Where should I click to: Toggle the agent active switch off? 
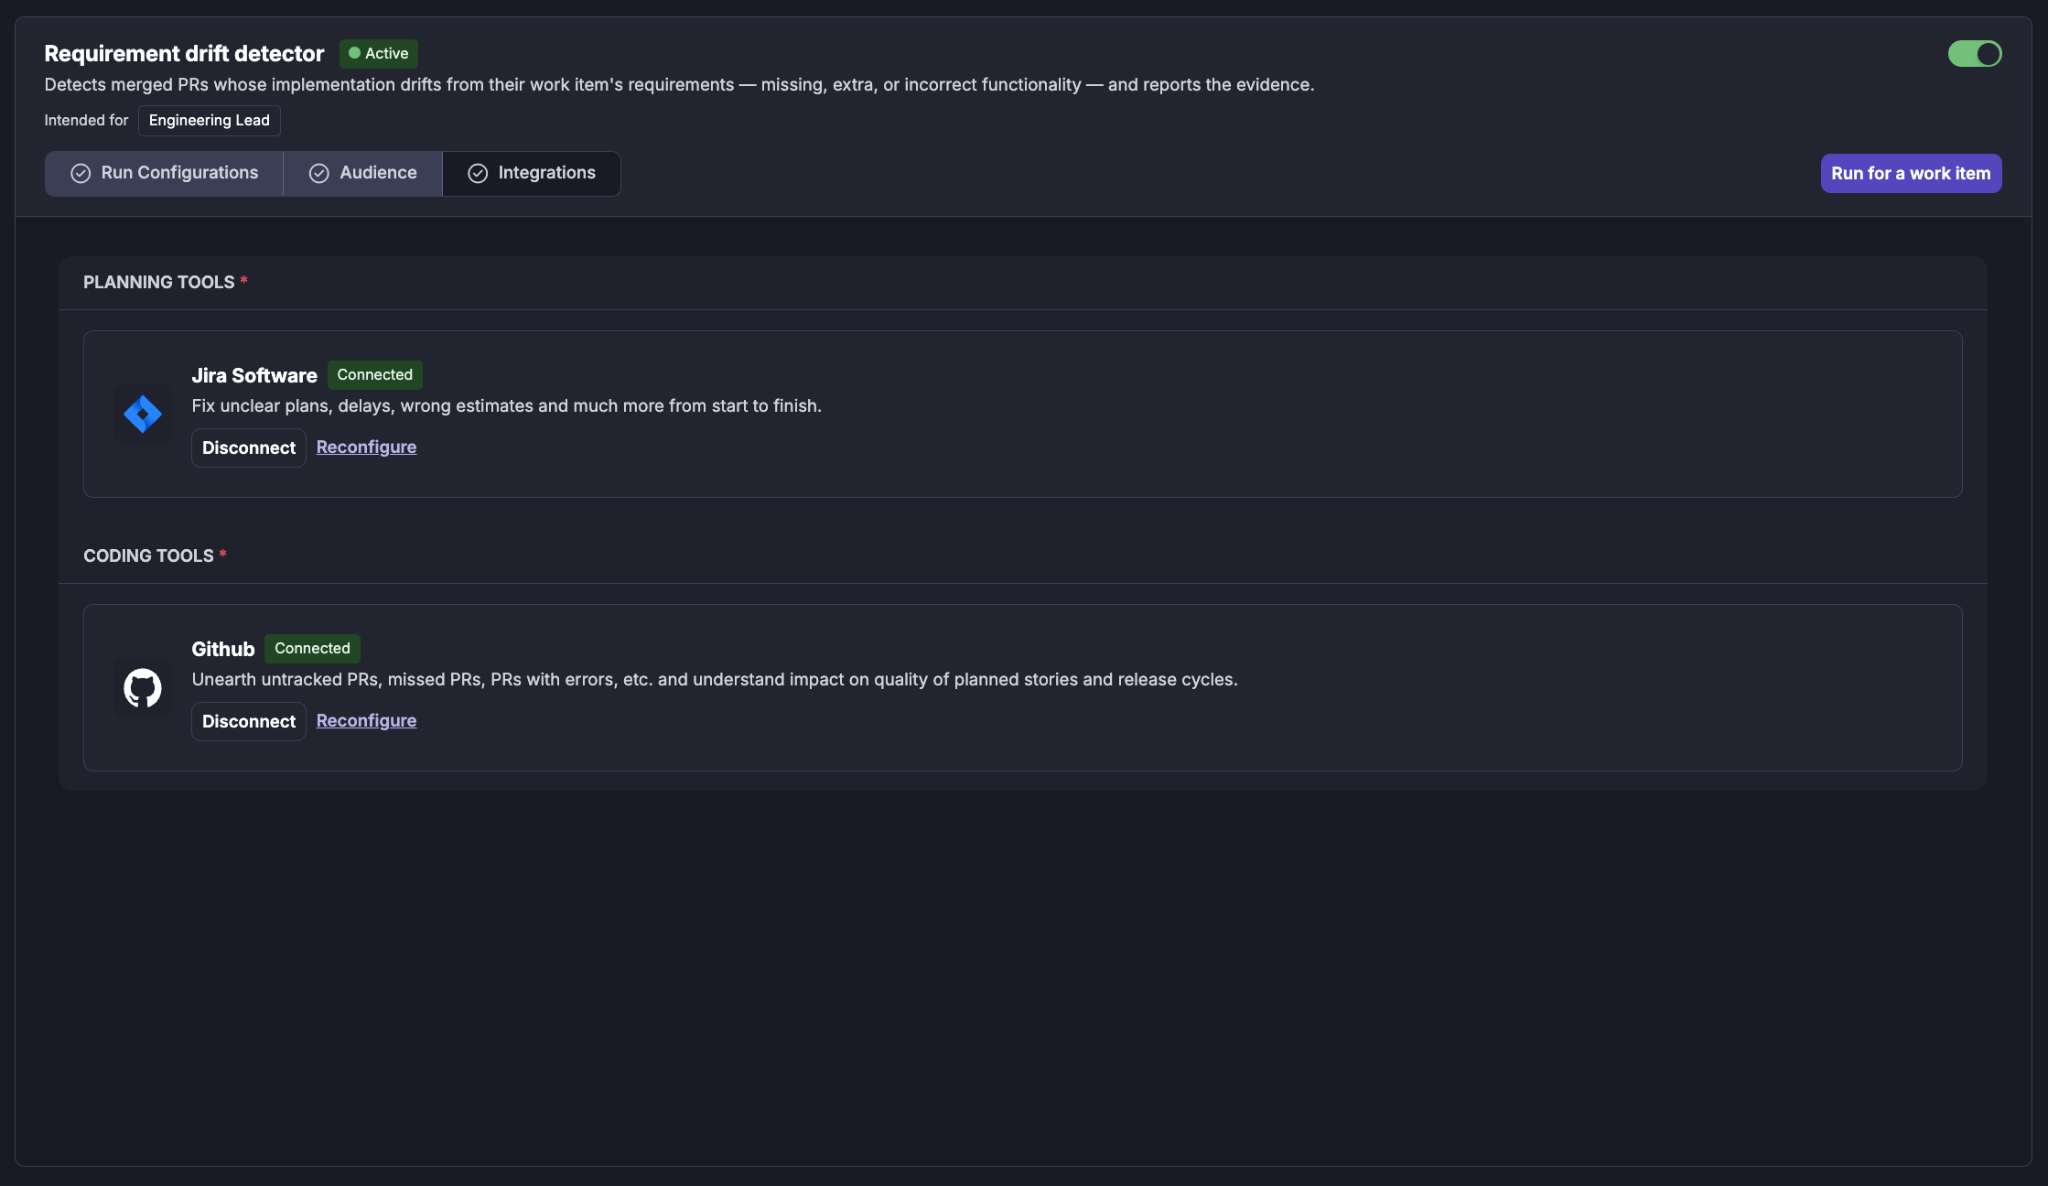click(x=1974, y=54)
